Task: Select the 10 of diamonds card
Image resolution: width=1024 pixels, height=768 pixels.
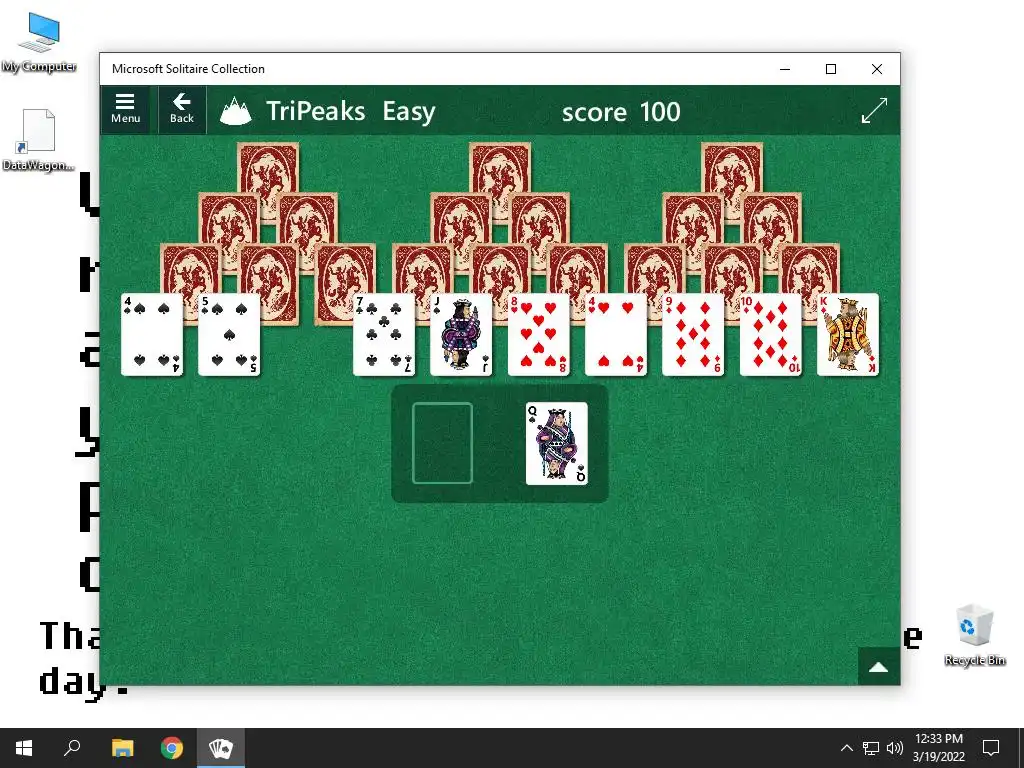Action: [x=771, y=334]
